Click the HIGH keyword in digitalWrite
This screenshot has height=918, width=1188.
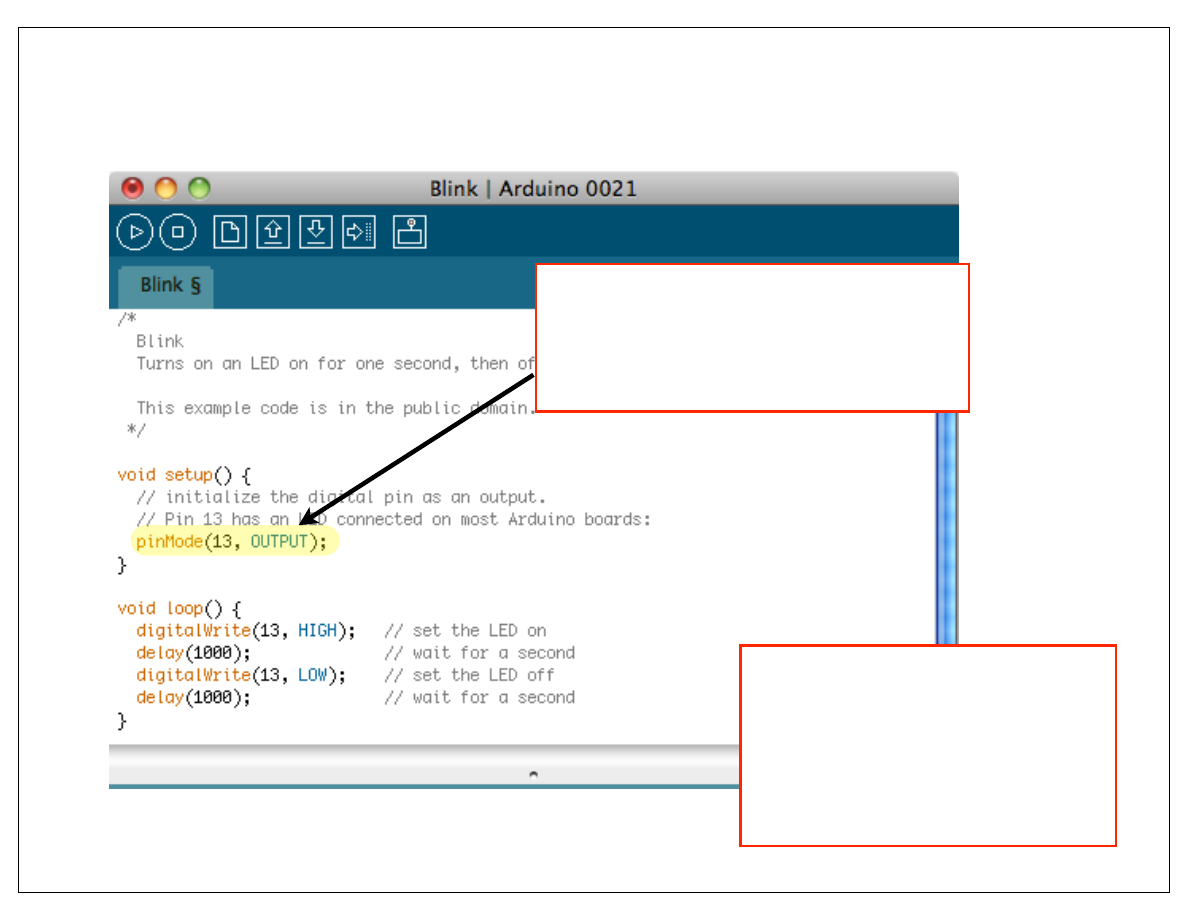317,631
